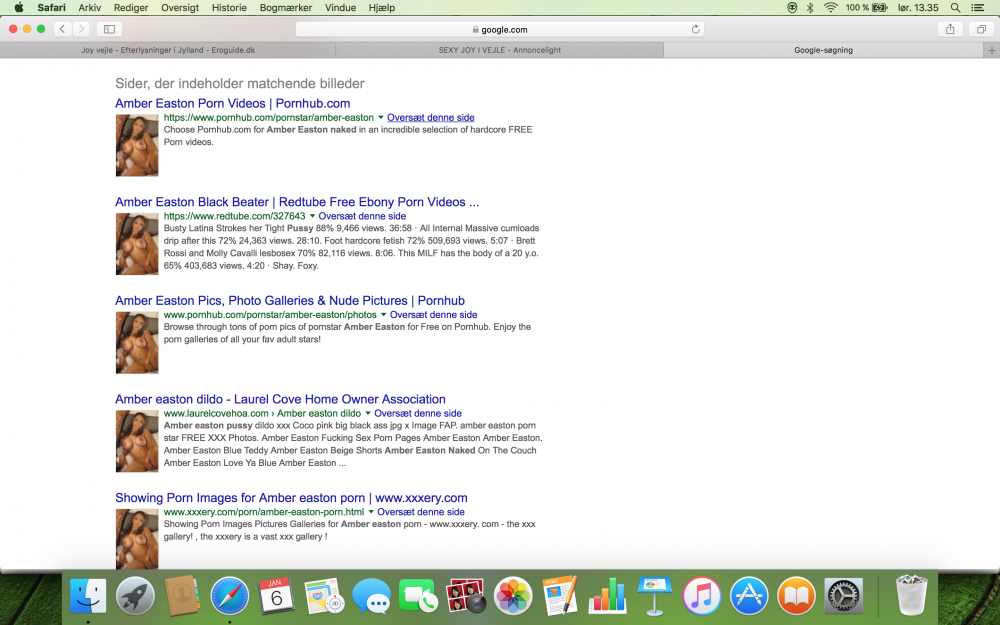The width and height of the screenshot is (1000, 625).
Task: Expand the arrow beside the amber-easton/photos URL
Action: tap(383, 314)
